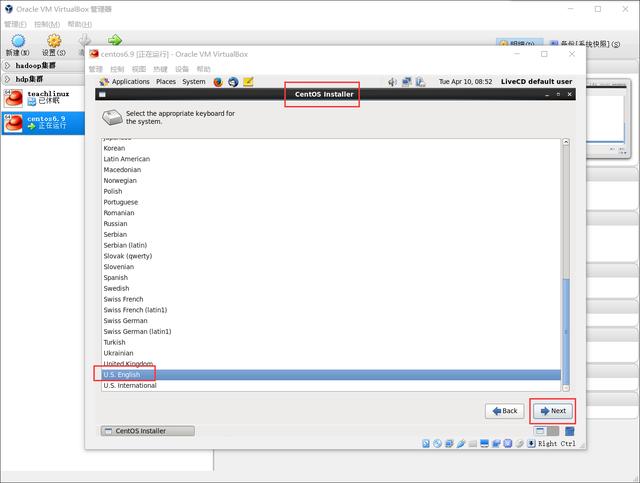Open the System menu in GNOME panel

click(x=193, y=82)
